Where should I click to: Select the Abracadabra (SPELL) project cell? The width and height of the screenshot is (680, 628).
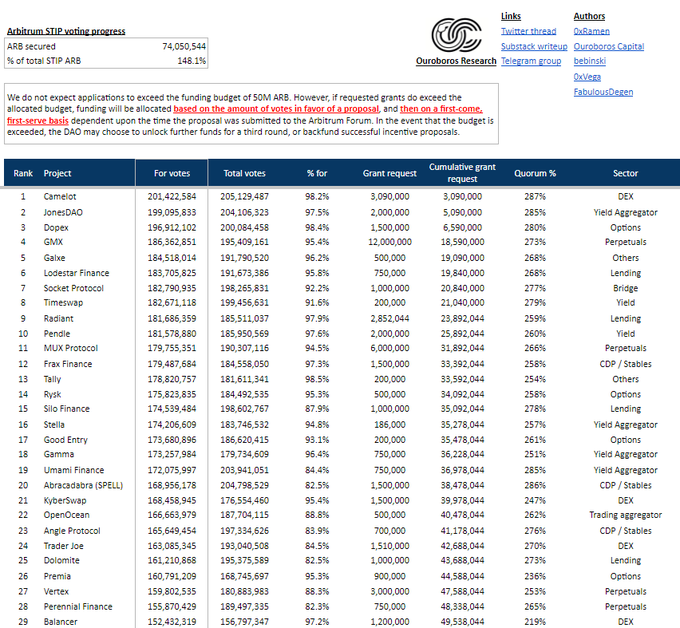click(x=83, y=486)
